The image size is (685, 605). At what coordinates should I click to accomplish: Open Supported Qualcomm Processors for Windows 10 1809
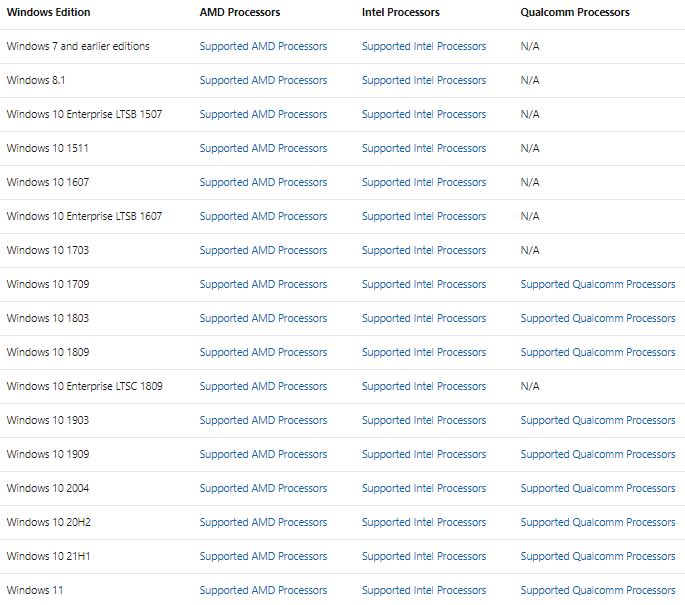598,353
